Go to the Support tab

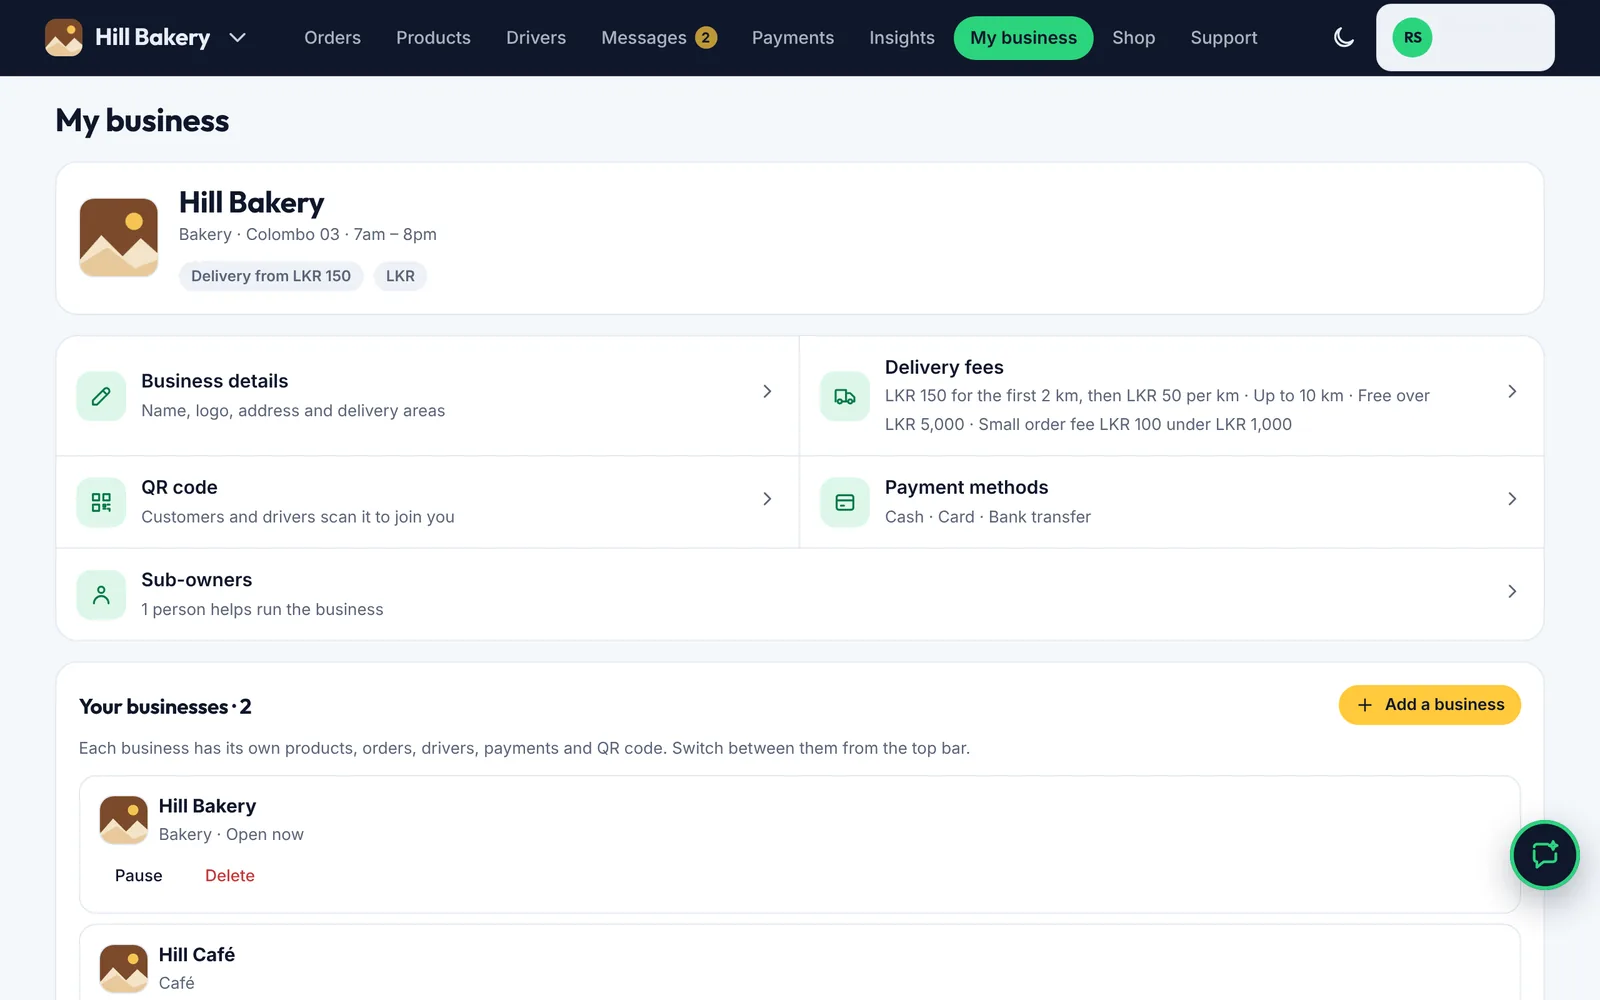(1223, 38)
